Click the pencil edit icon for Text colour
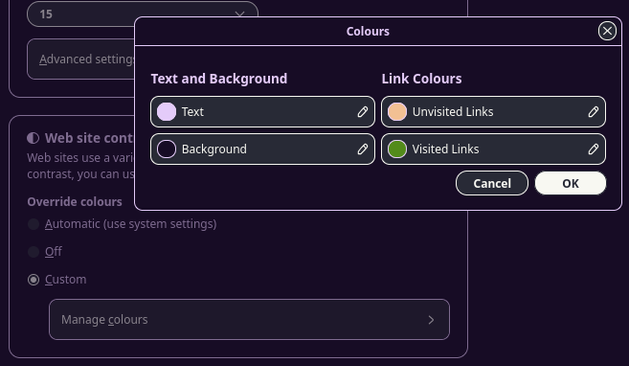Image resolution: width=629 pixels, height=366 pixels. pyautogui.click(x=363, y=112)
